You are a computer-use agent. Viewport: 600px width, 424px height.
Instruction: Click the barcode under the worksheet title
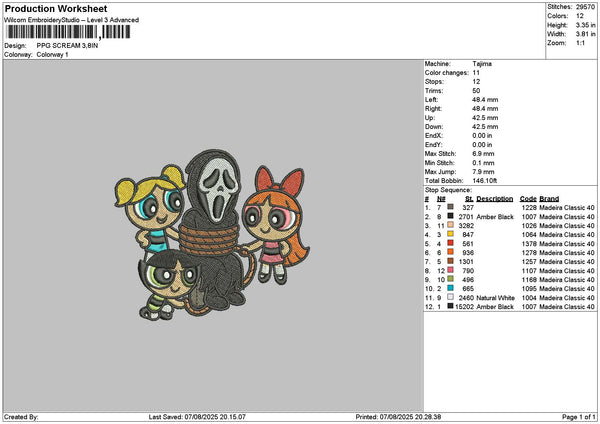(x=69, y=32)
